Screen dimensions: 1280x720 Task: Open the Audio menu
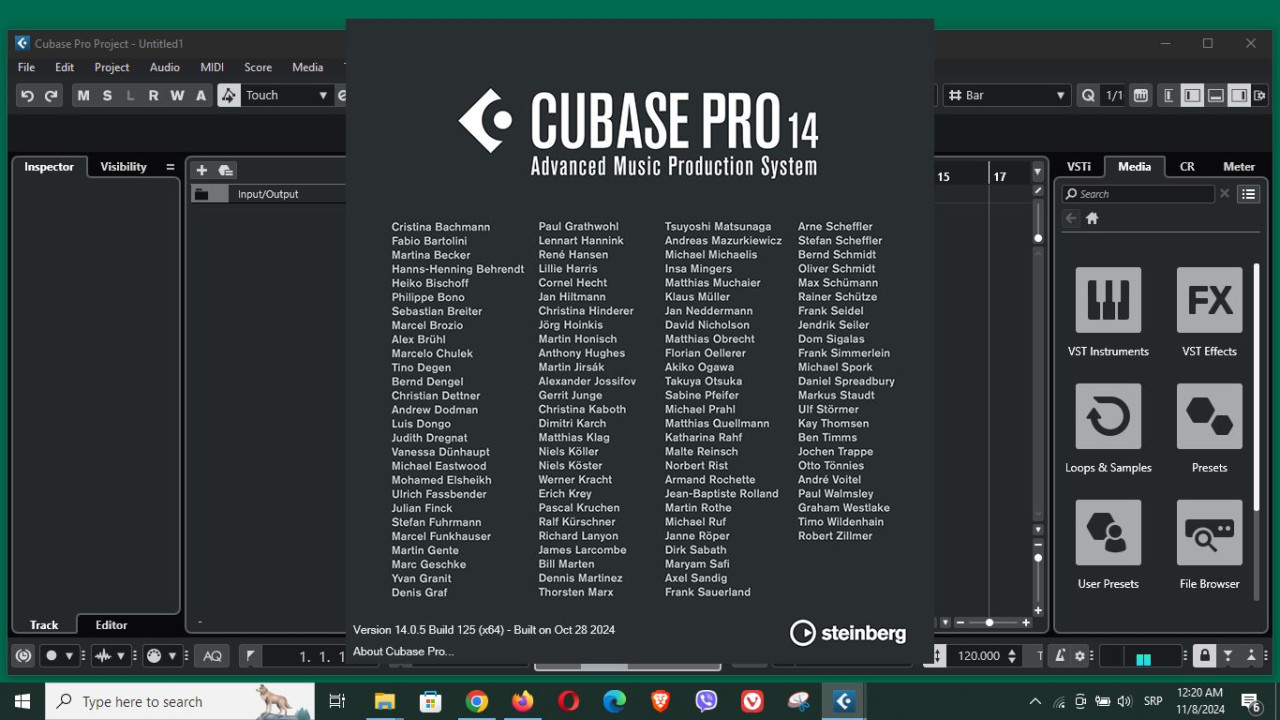165,67
